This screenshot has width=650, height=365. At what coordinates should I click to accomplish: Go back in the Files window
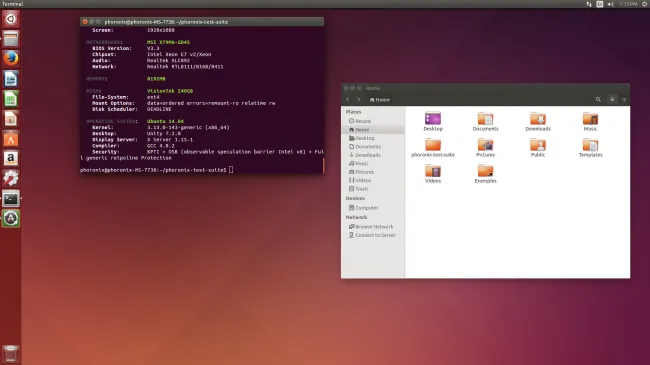tap(348, 100)
